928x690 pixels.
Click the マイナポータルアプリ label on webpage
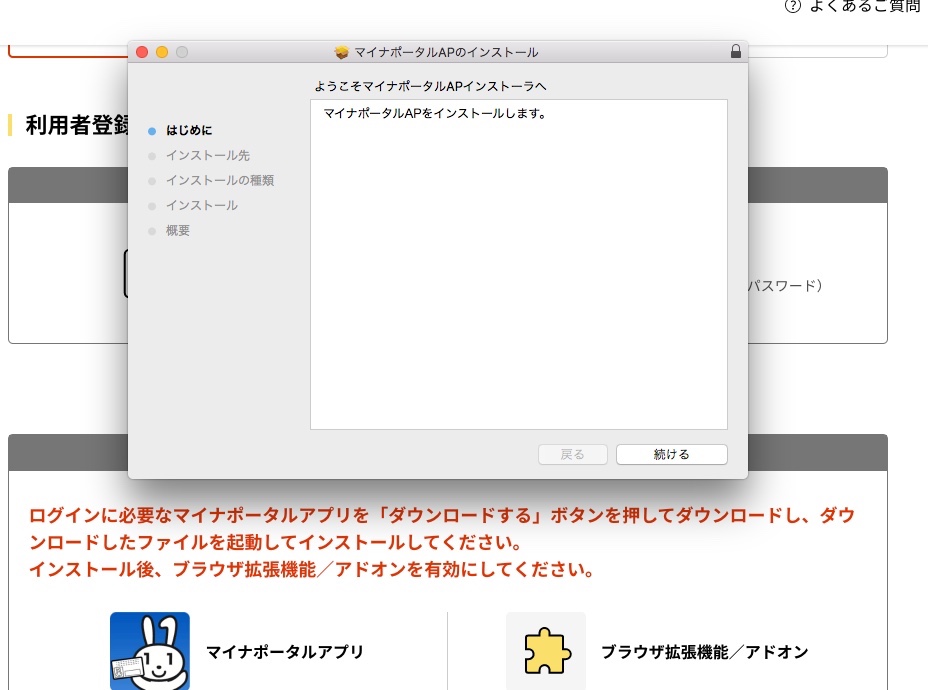click(x=285, y=652)
